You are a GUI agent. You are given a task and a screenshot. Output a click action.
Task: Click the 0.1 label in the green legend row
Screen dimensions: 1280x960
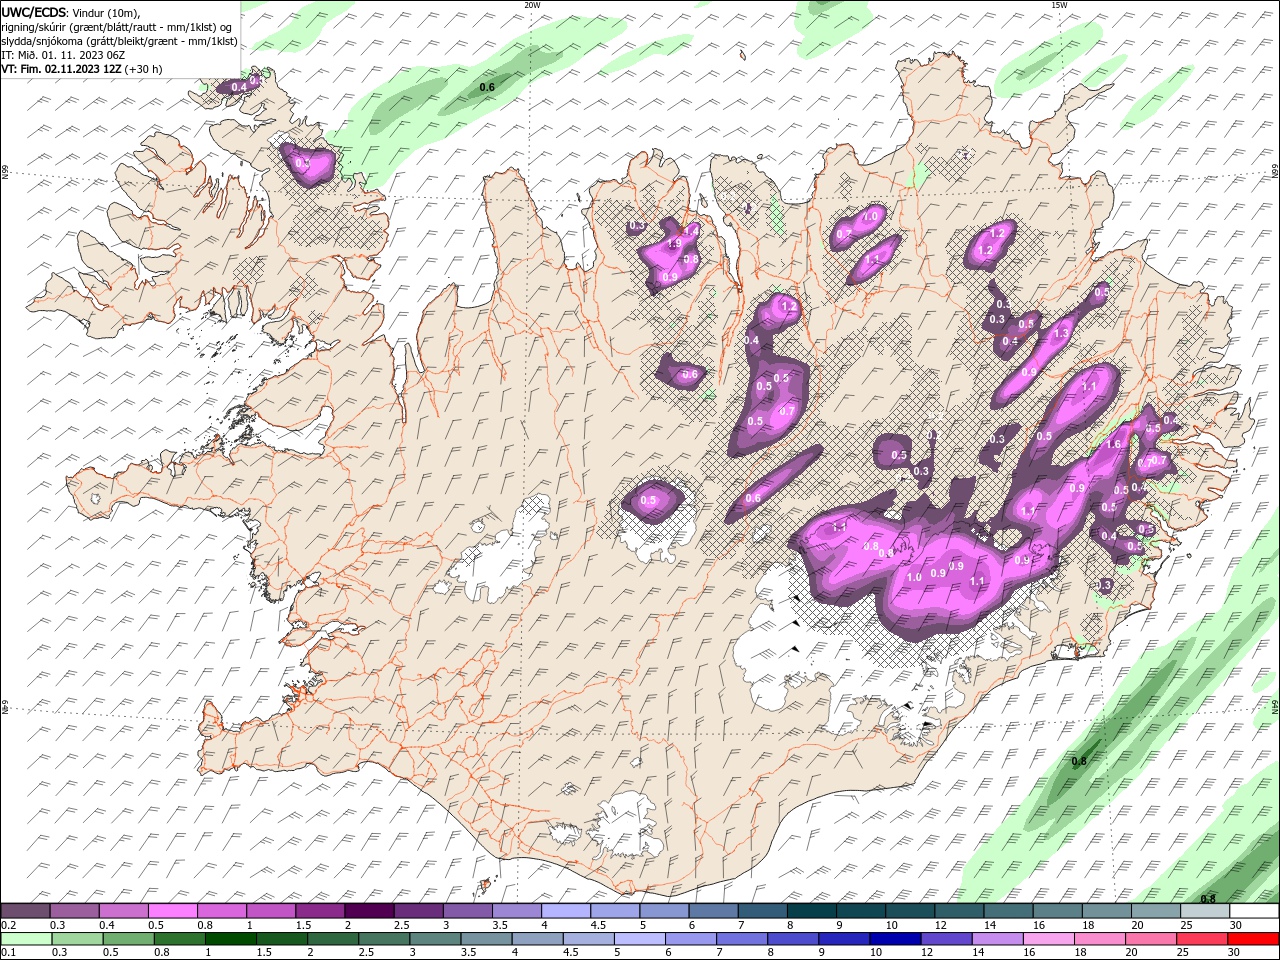8,953
